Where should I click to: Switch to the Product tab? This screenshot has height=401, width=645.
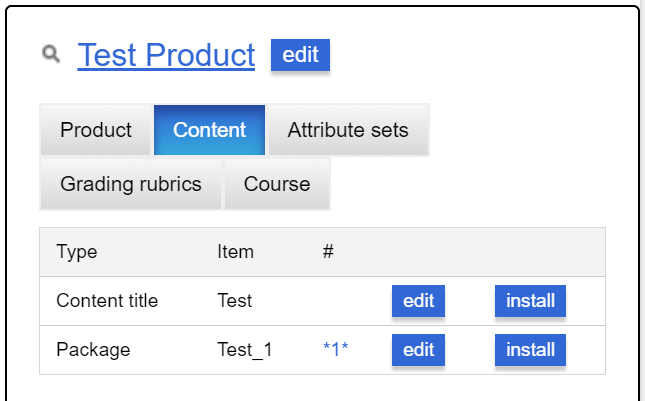click(96, 130)
